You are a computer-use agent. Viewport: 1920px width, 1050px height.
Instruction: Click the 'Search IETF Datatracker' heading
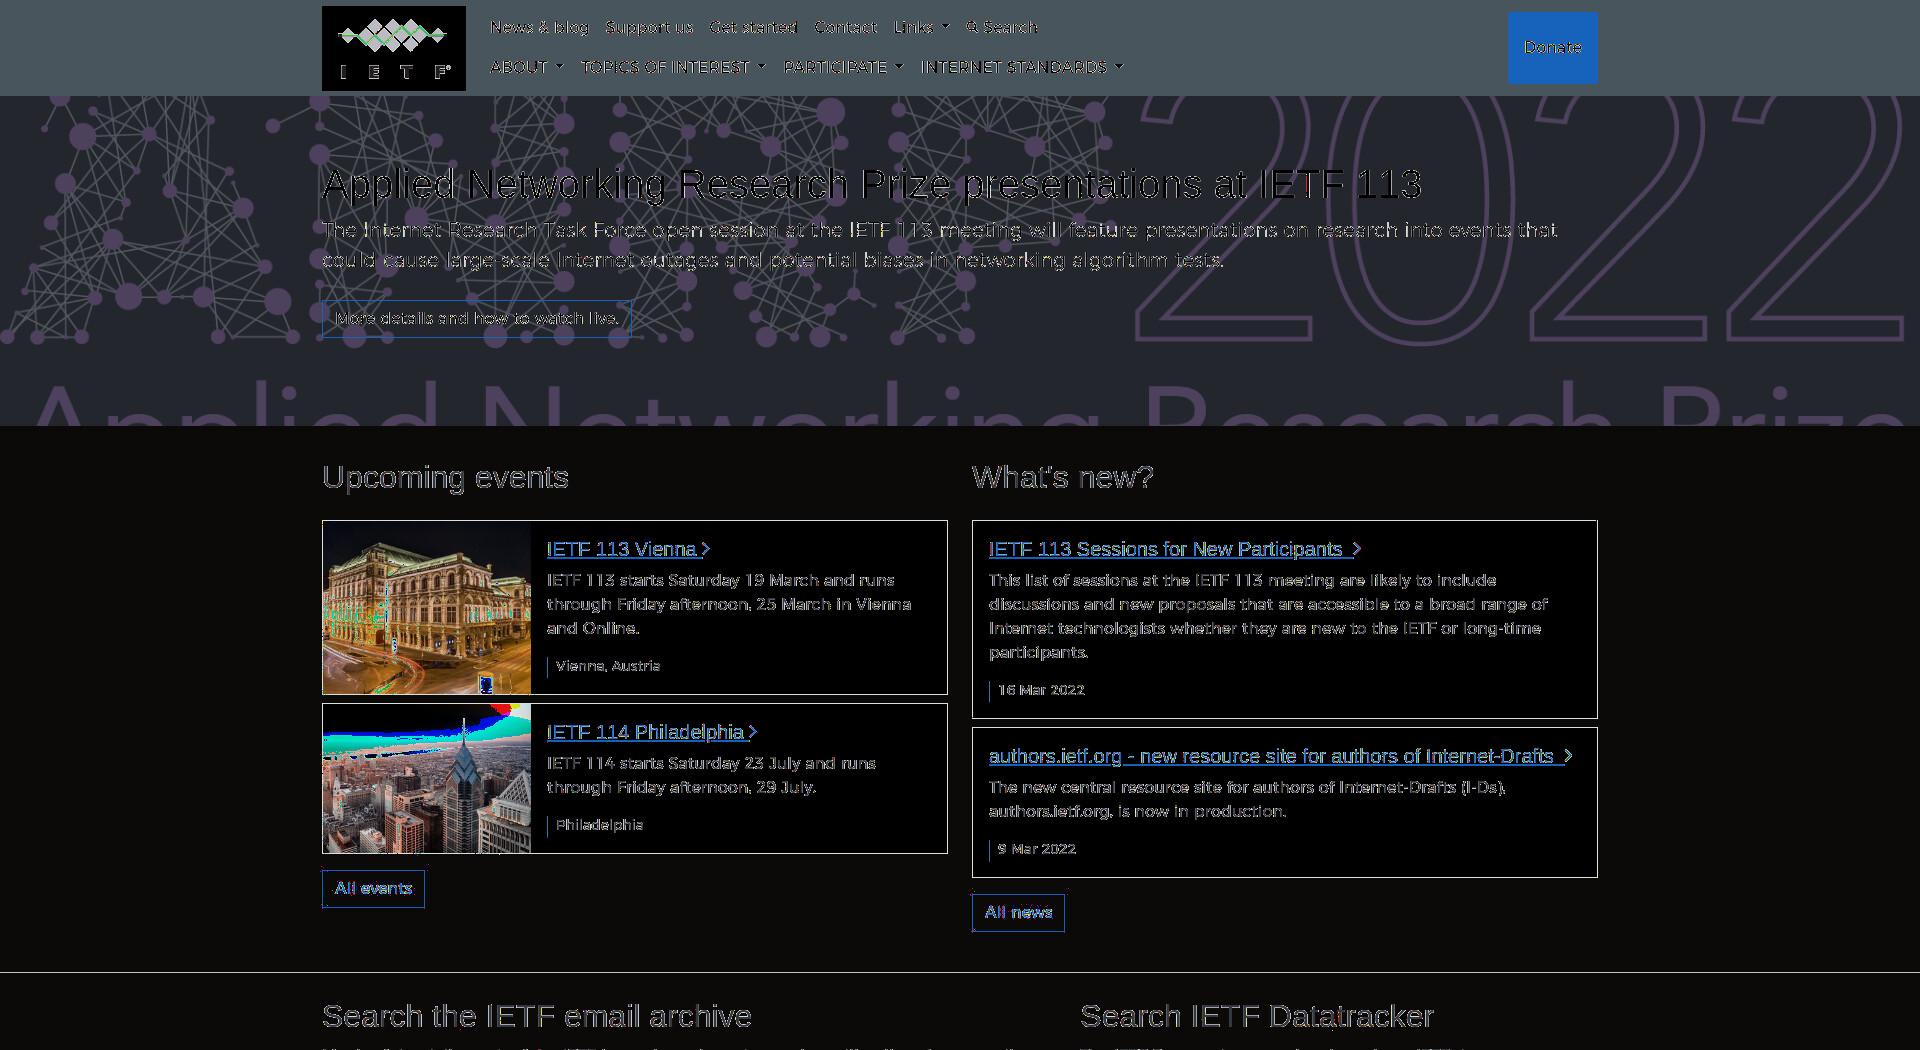click(x=1257, y=1016)
